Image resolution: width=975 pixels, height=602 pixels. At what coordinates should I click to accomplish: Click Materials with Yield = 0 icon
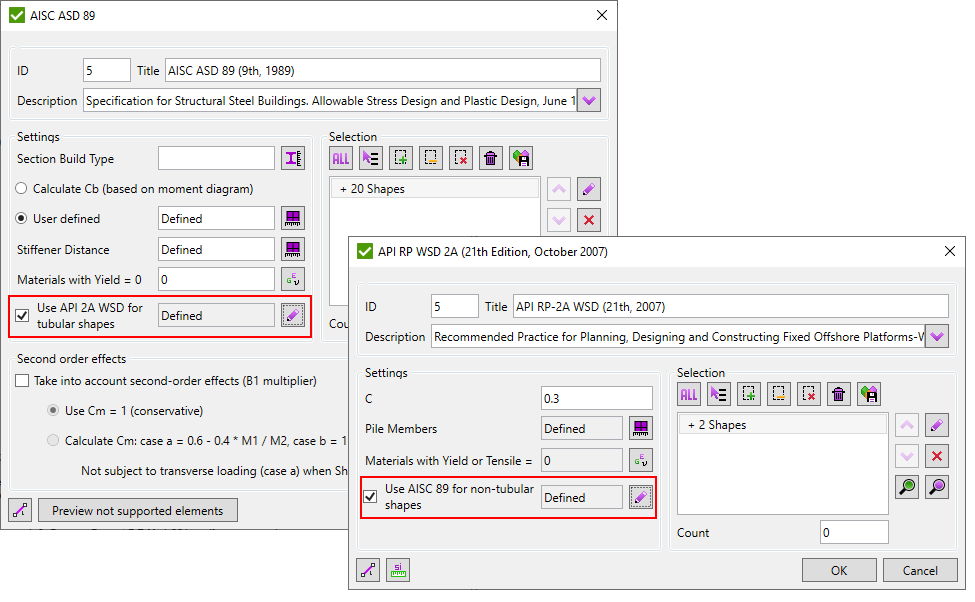pyautogui.click(x=293, y=280)
